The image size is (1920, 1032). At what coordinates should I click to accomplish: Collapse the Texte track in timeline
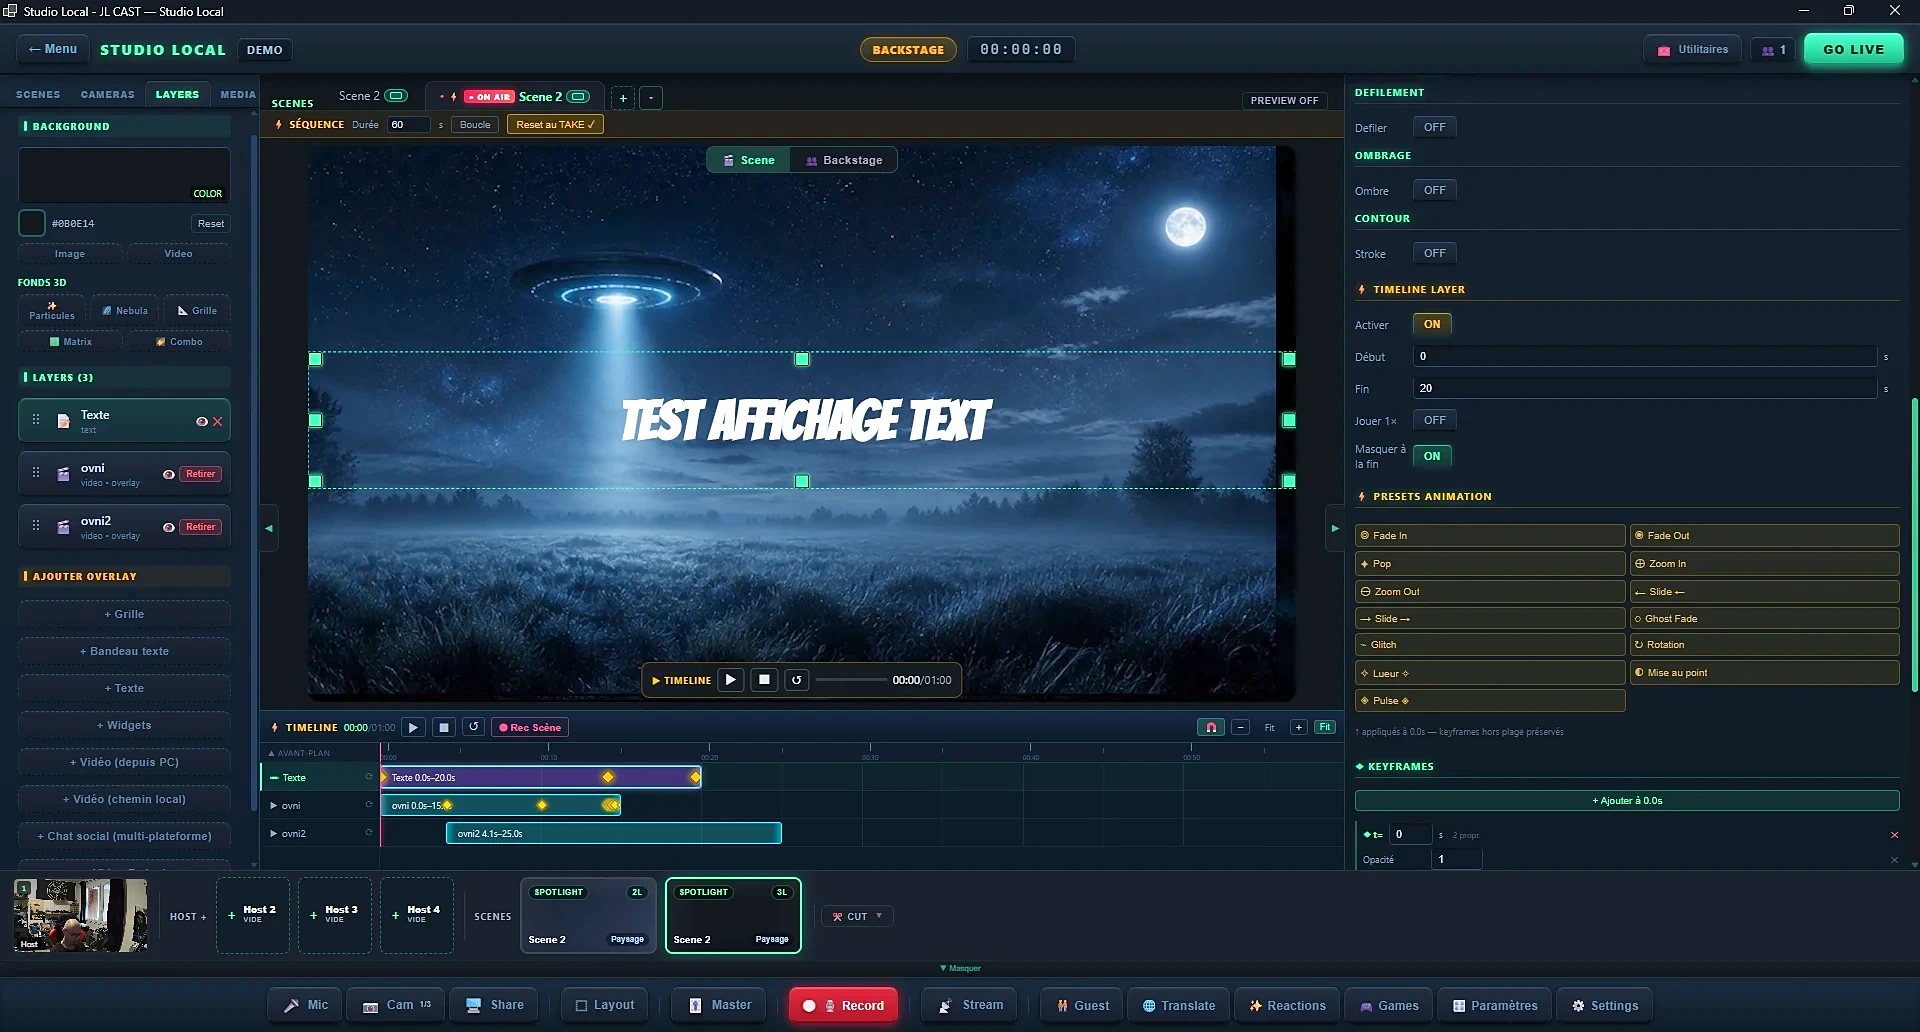[x=274, y=777]
